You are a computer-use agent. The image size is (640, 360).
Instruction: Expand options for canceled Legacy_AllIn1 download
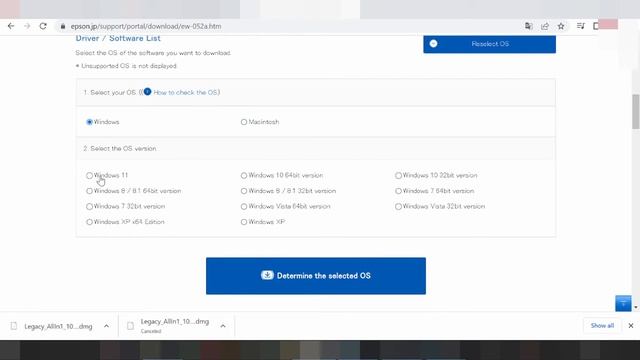pyautogui.click(x=223, y=326)
